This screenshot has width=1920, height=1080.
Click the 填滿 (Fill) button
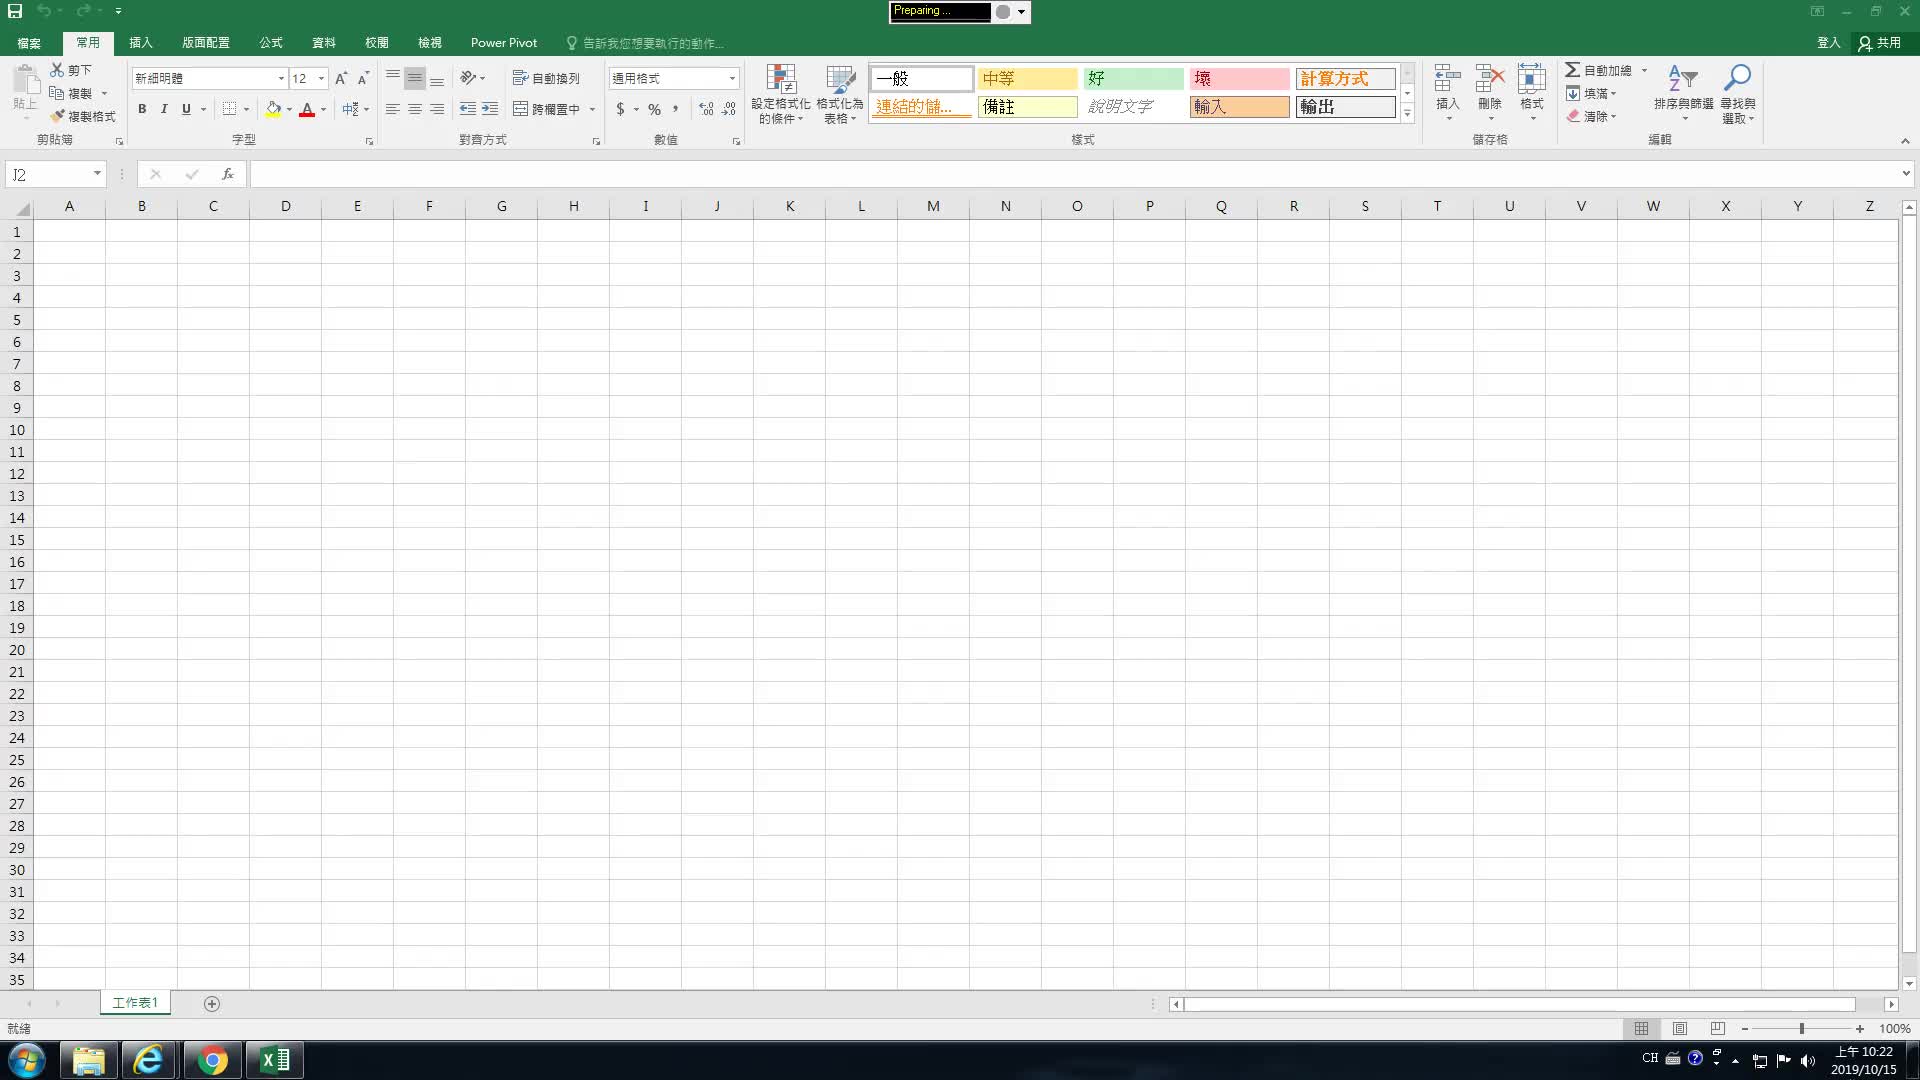coord(1591,93)
